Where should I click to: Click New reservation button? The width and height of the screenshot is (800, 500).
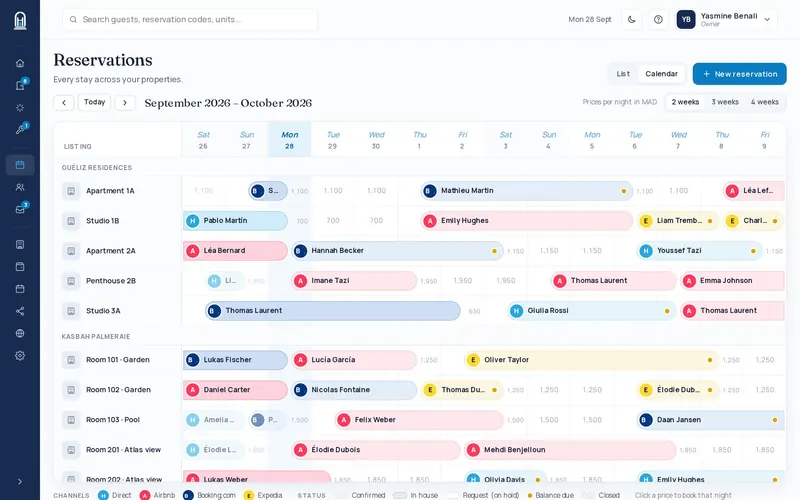coord(739,74)
